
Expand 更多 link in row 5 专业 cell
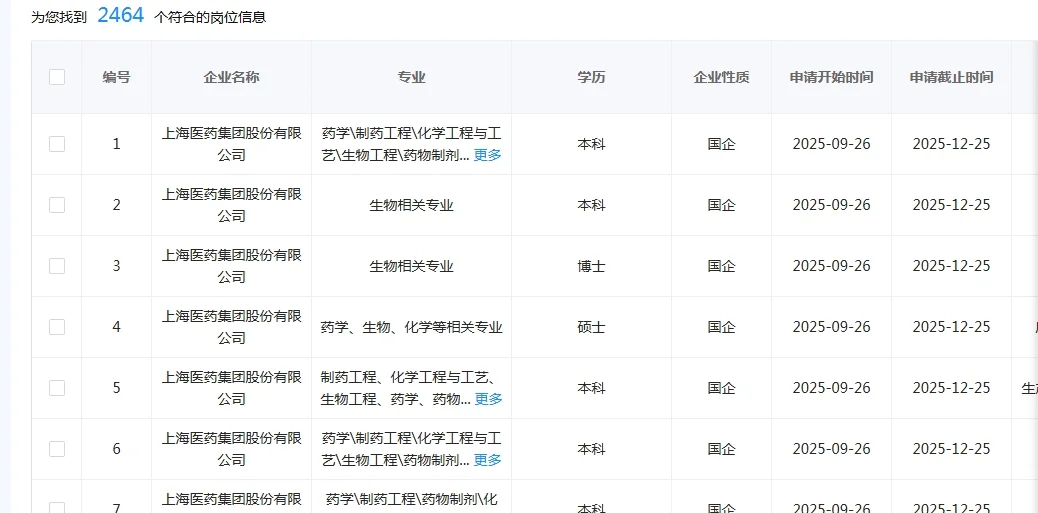[489, 399]
